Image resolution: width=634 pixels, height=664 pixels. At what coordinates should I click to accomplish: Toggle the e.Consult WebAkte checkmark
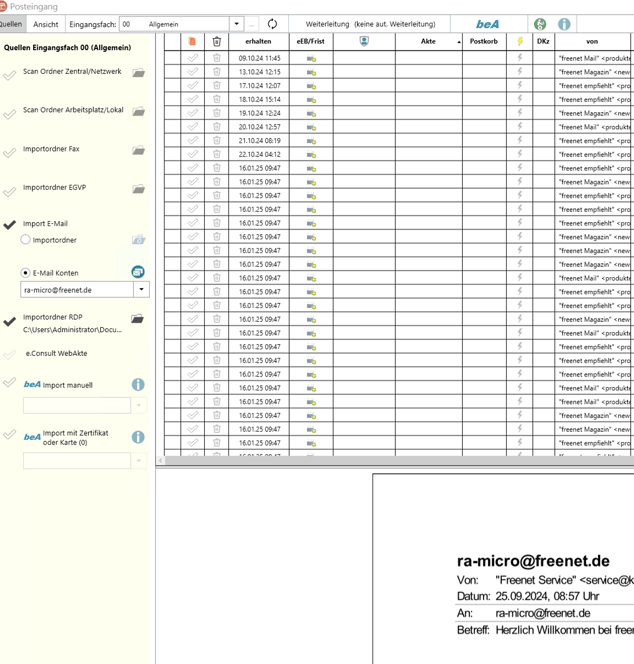9,354
